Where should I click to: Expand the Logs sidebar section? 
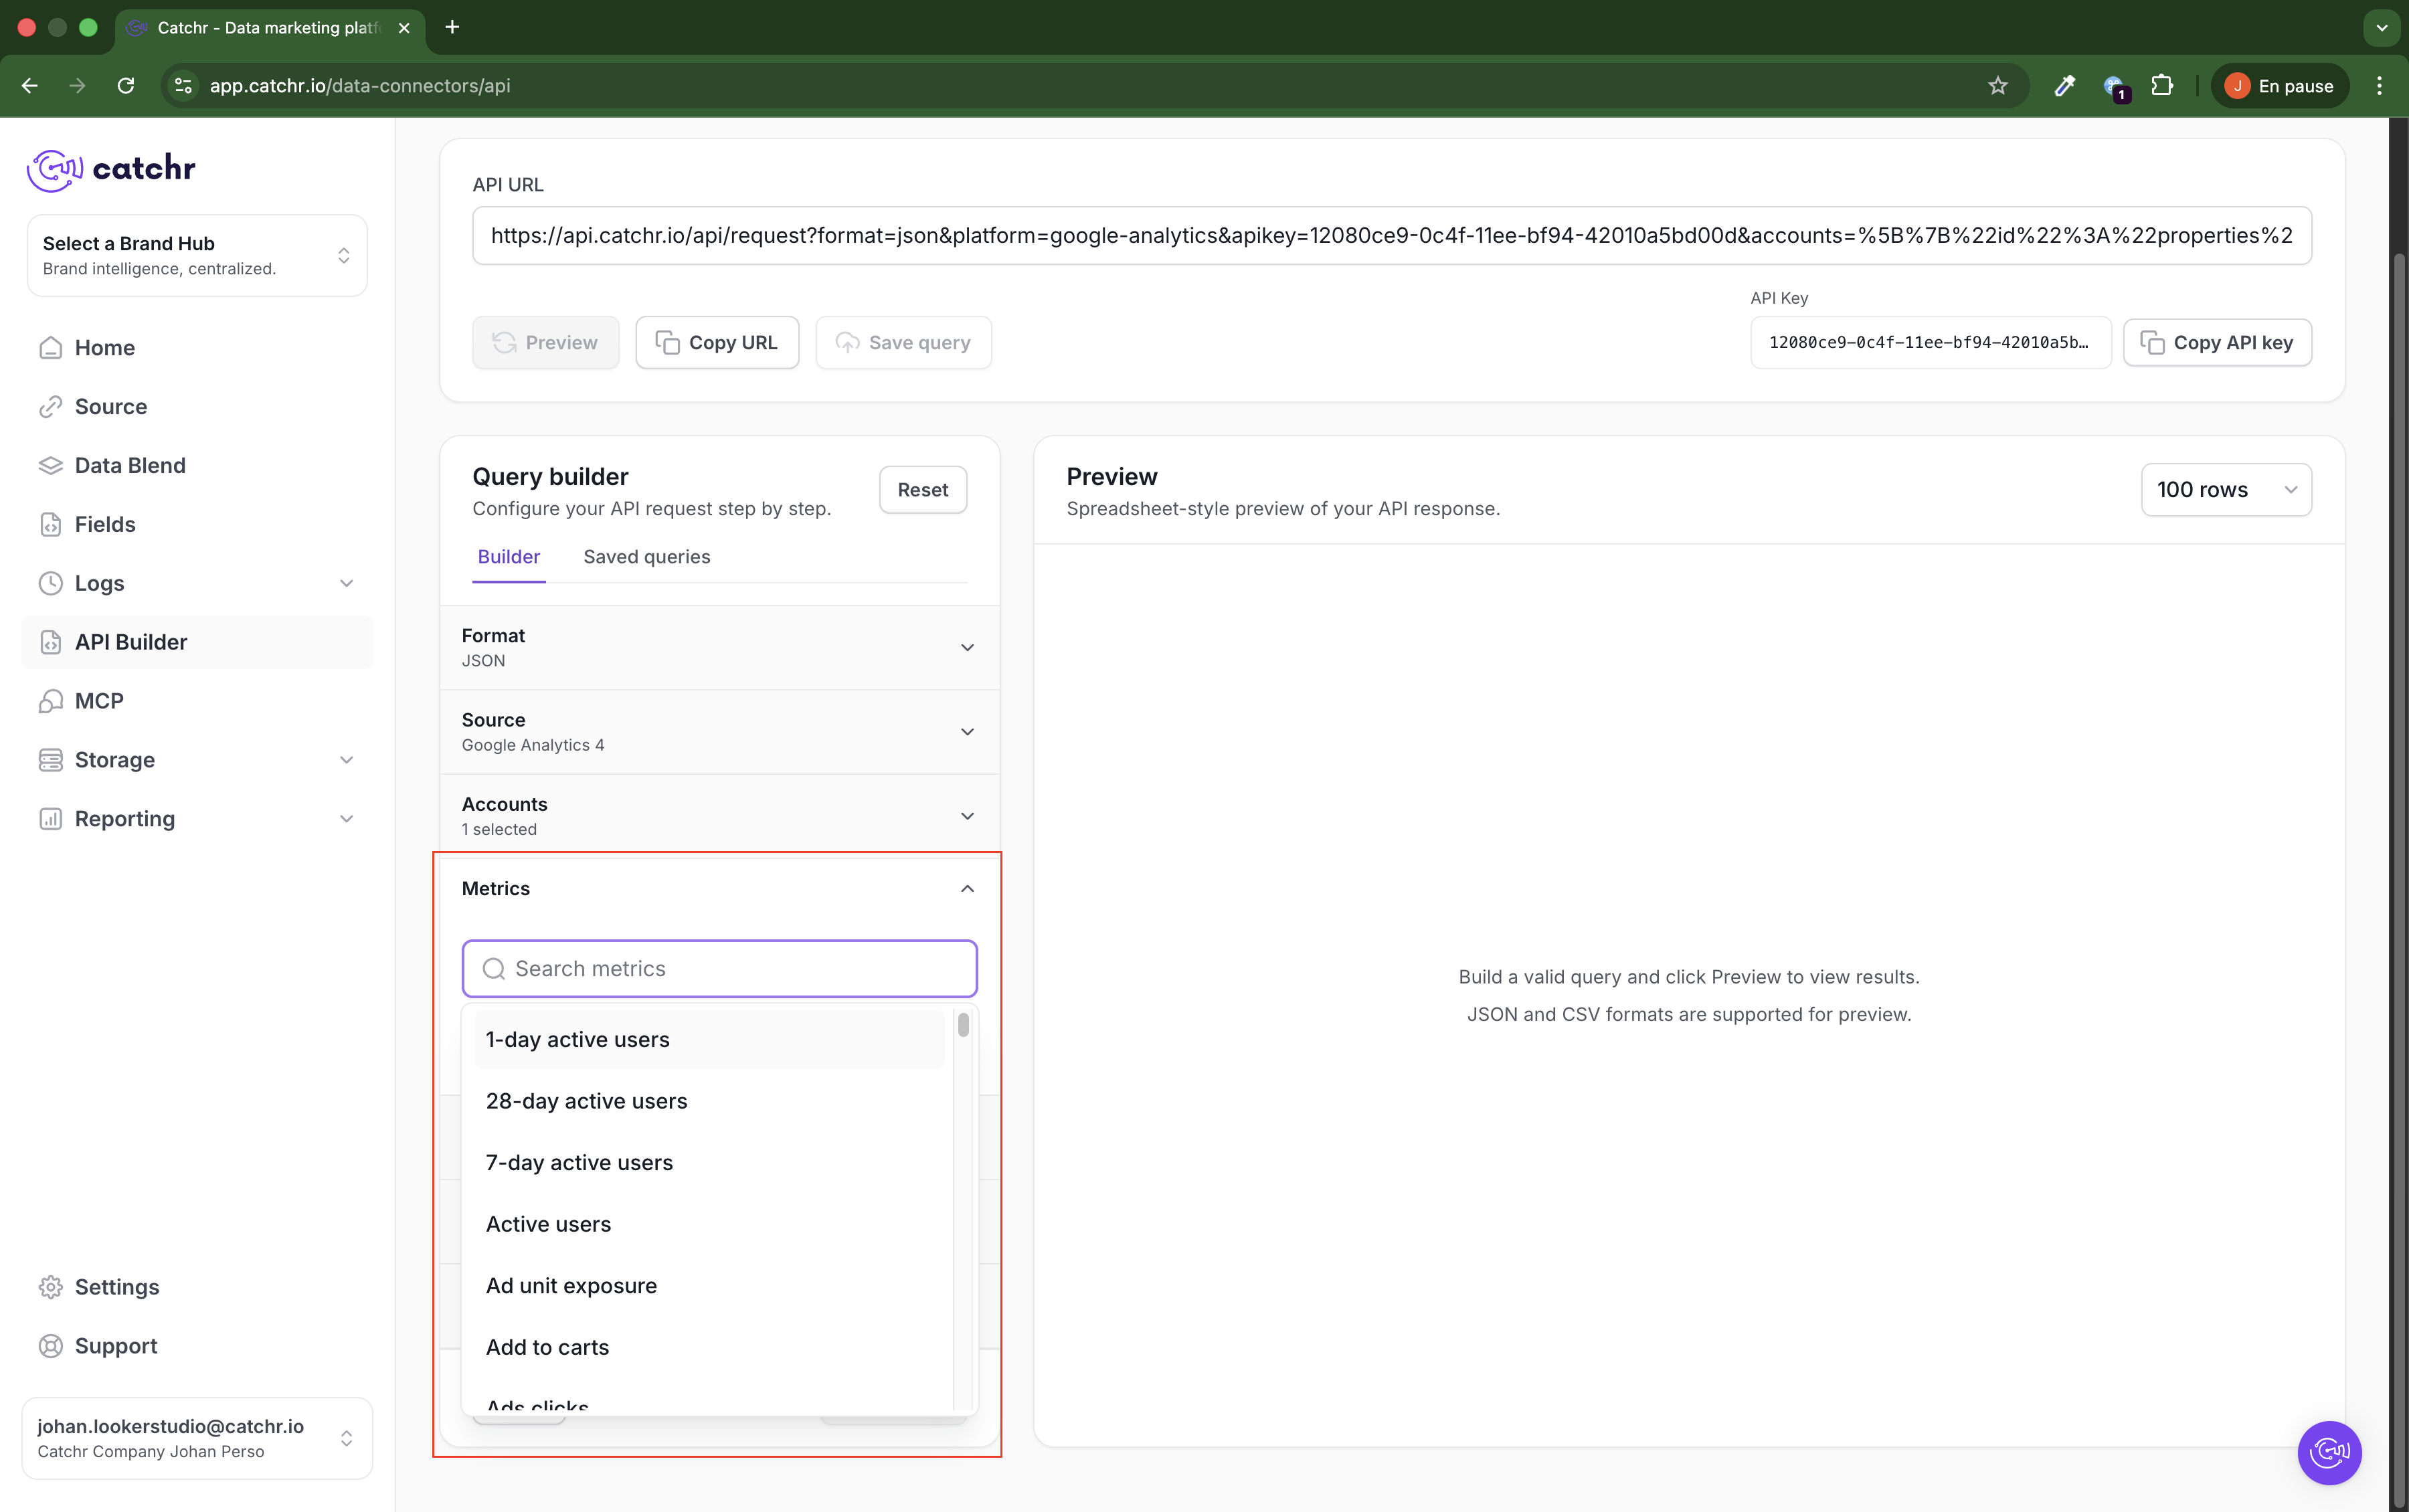tap(346, 583)
